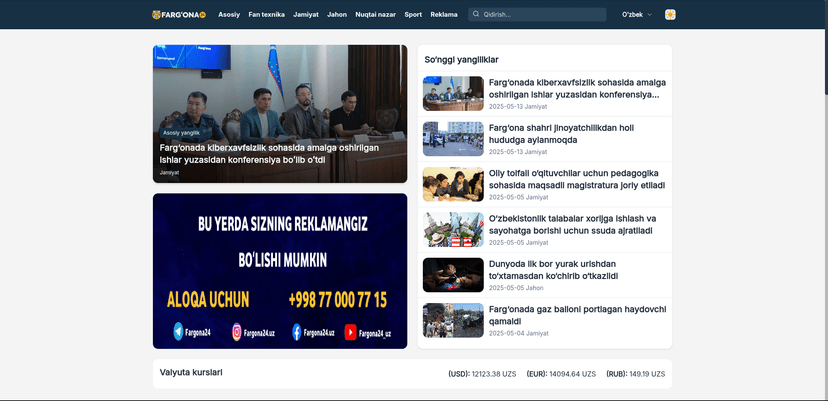The width and height of the screenshot is (828, 401).
Task: Go to the Fan texnika section
Action: click(x=266, y=14)
